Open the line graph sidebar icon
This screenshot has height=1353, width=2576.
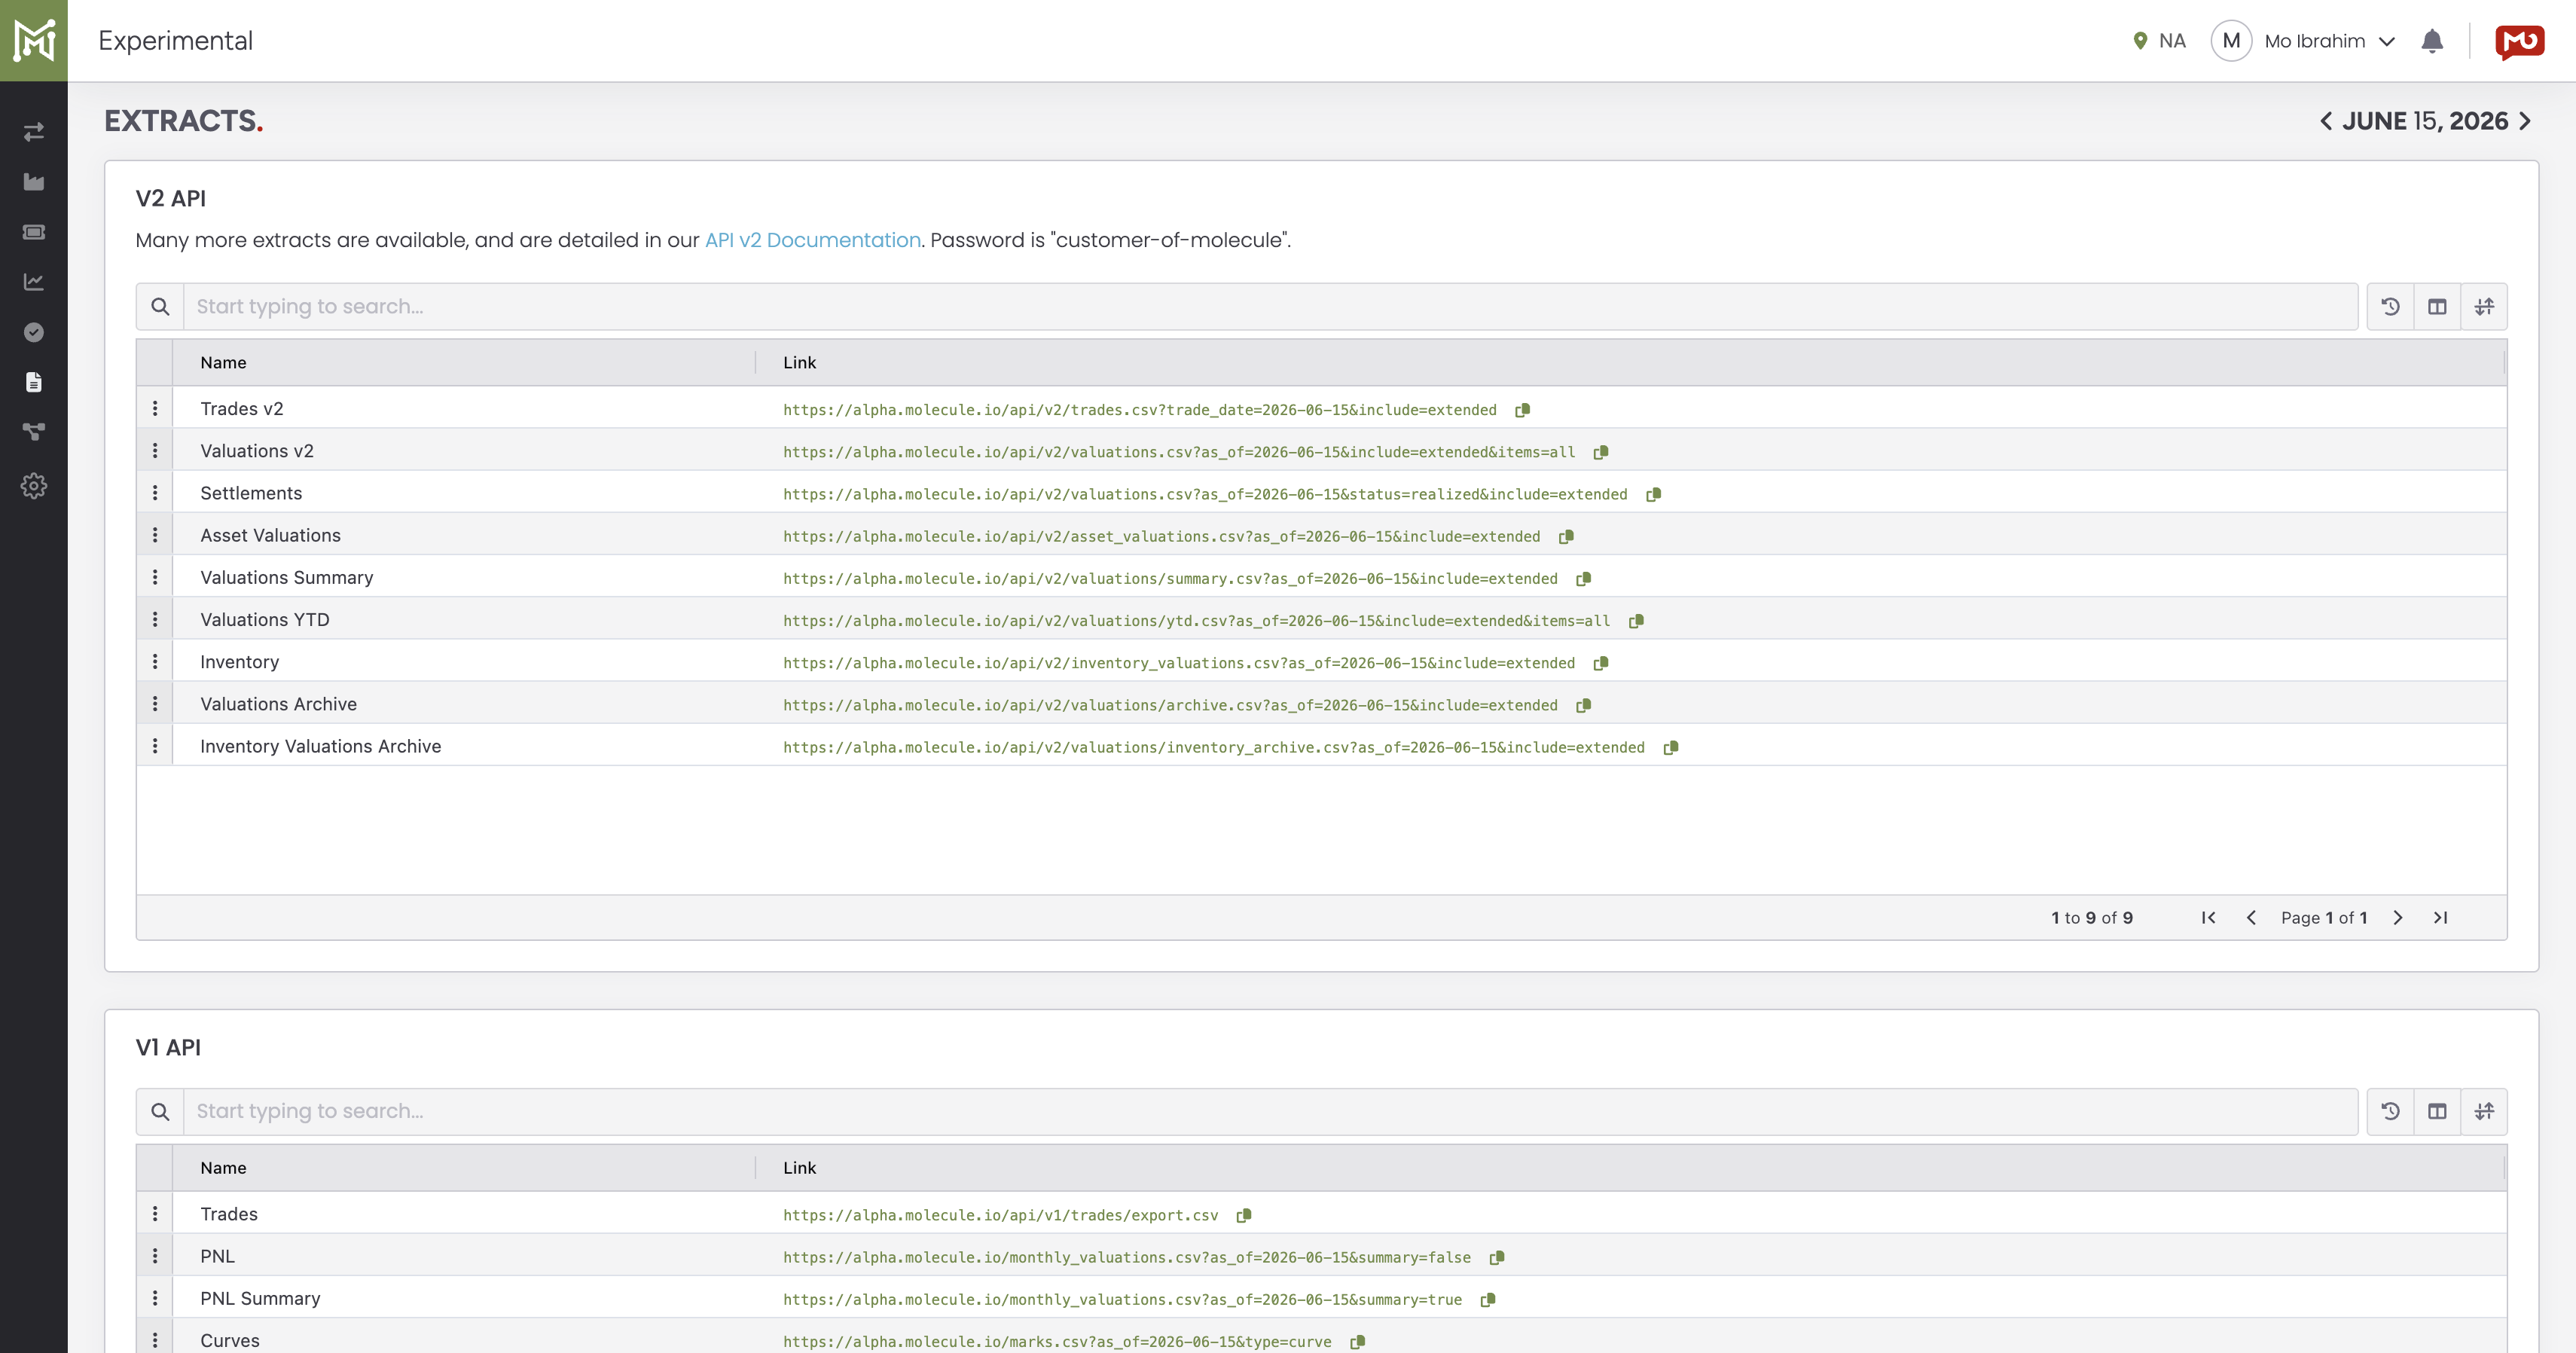[x=34, y=282]
